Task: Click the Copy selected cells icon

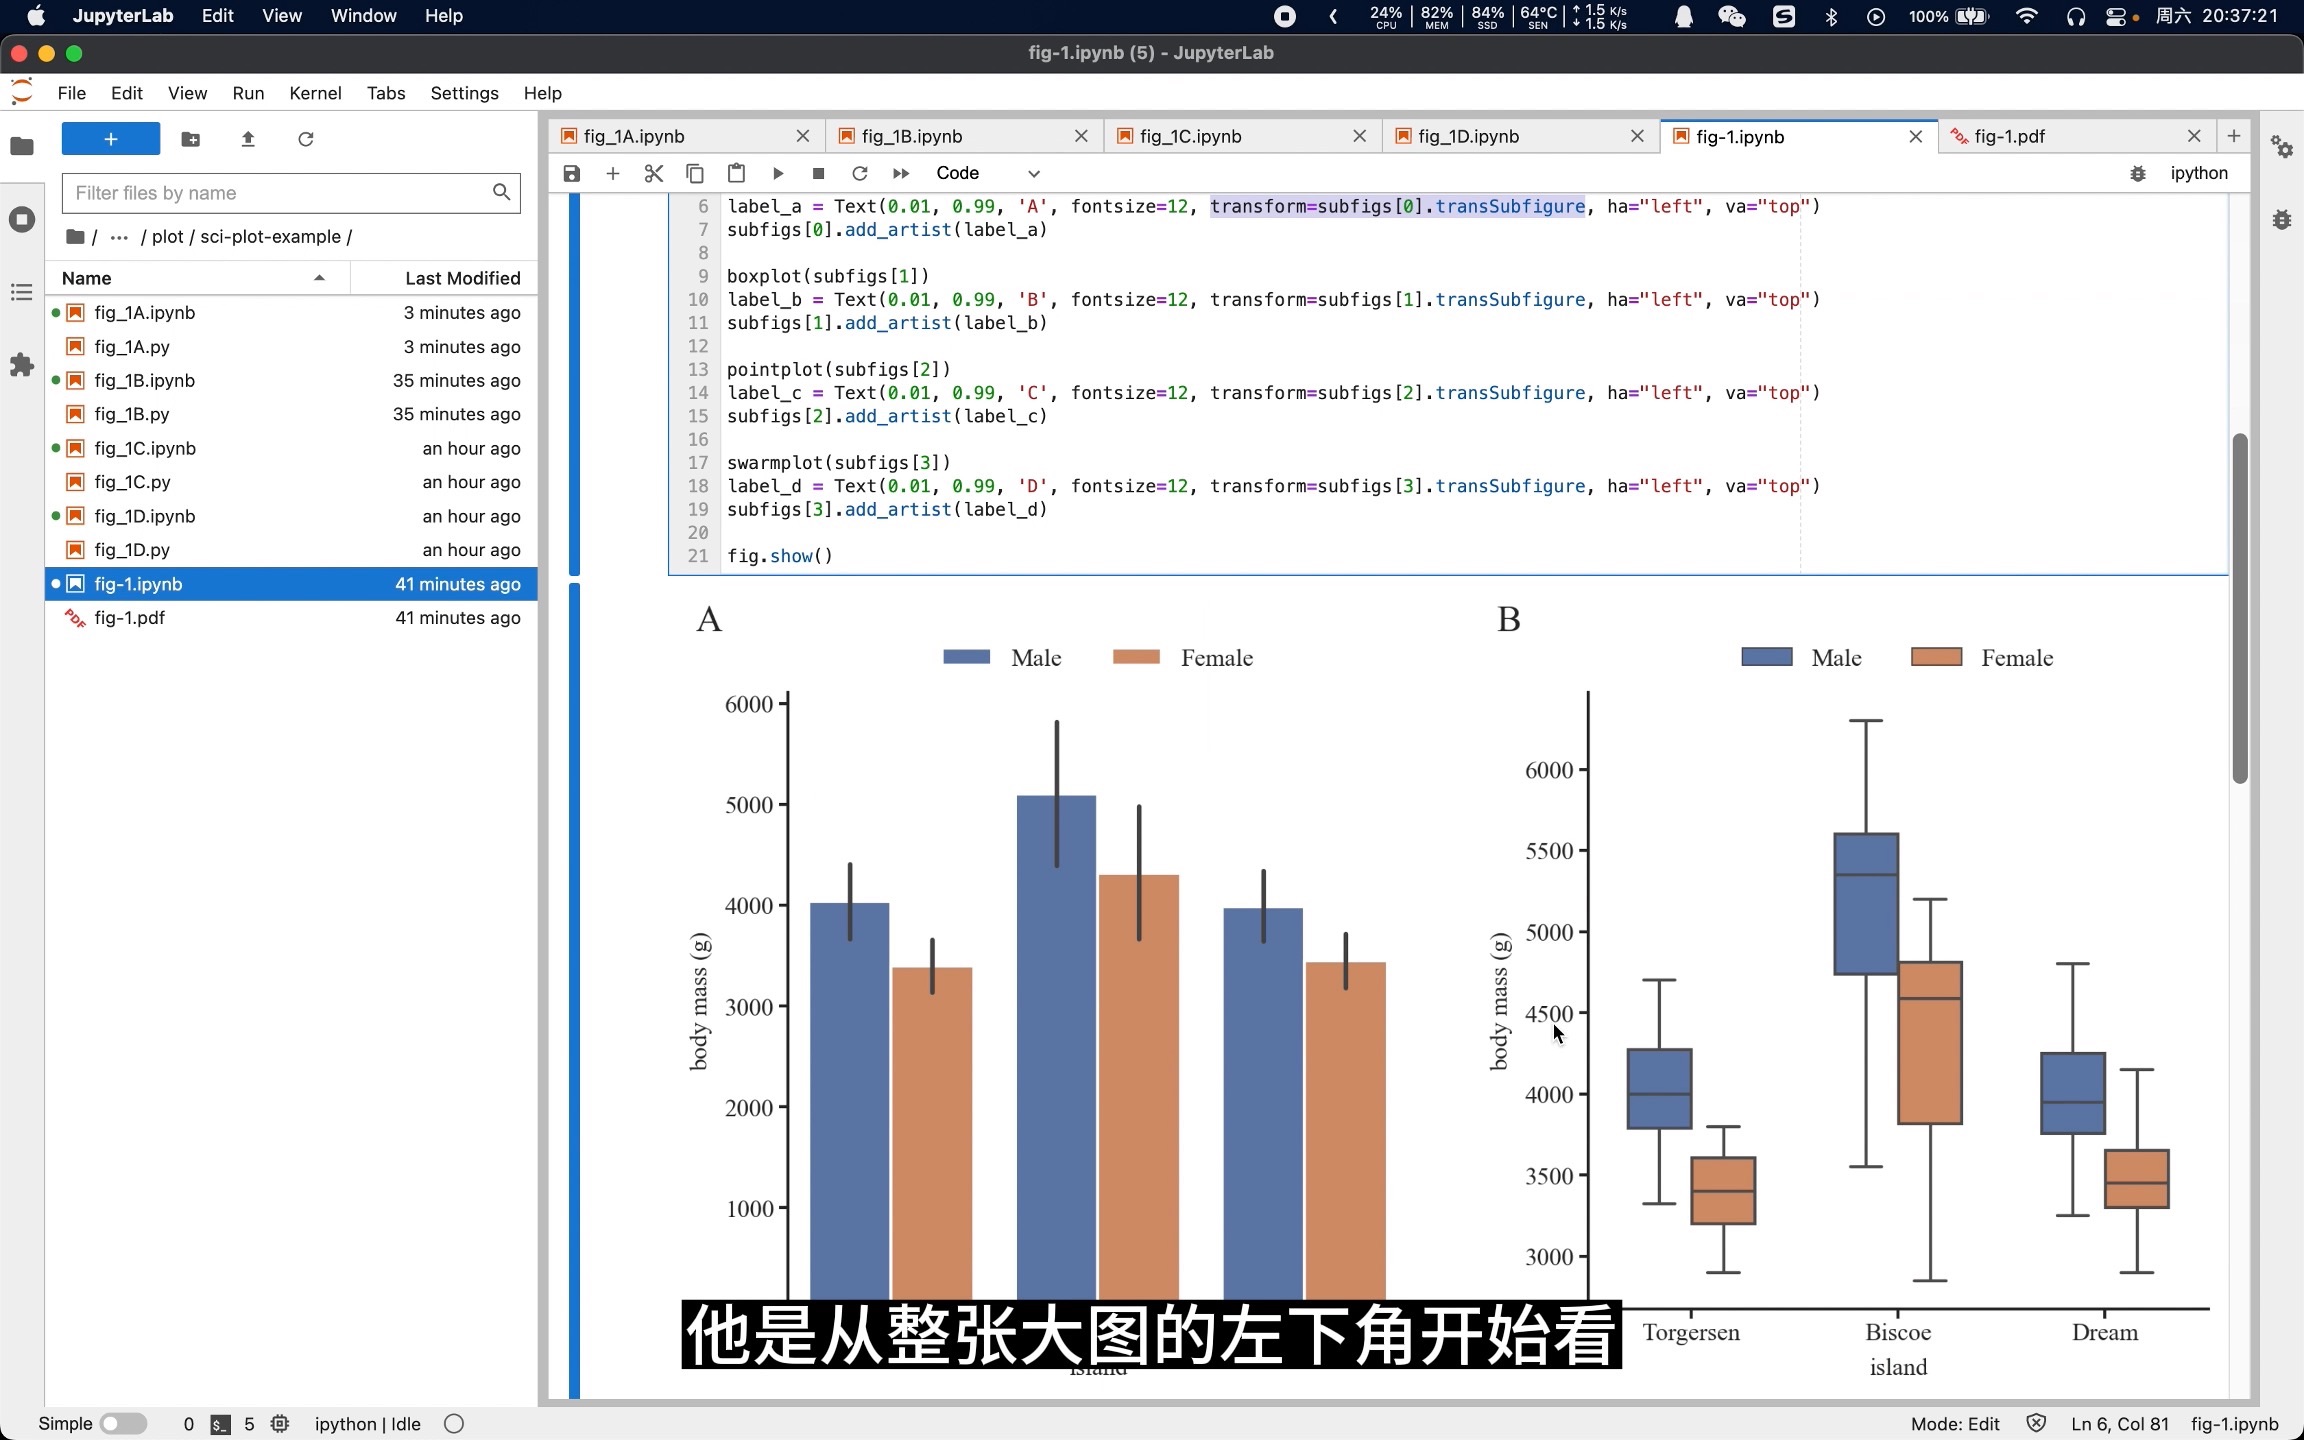Action: pyautogui.click(x=693, y=173)
